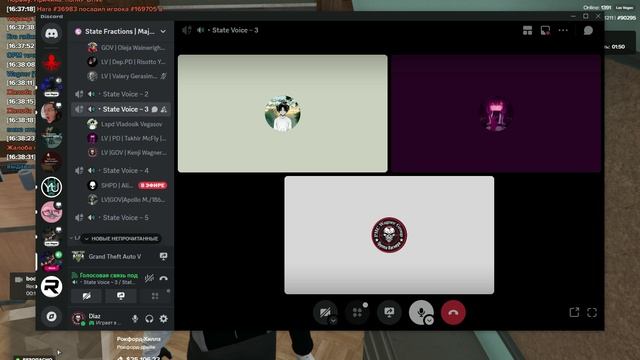Image resolution: width=640 pixels, height=360 pixels.
Task: Open the Discover servers compass icon
Action: [x=51, y=316]
